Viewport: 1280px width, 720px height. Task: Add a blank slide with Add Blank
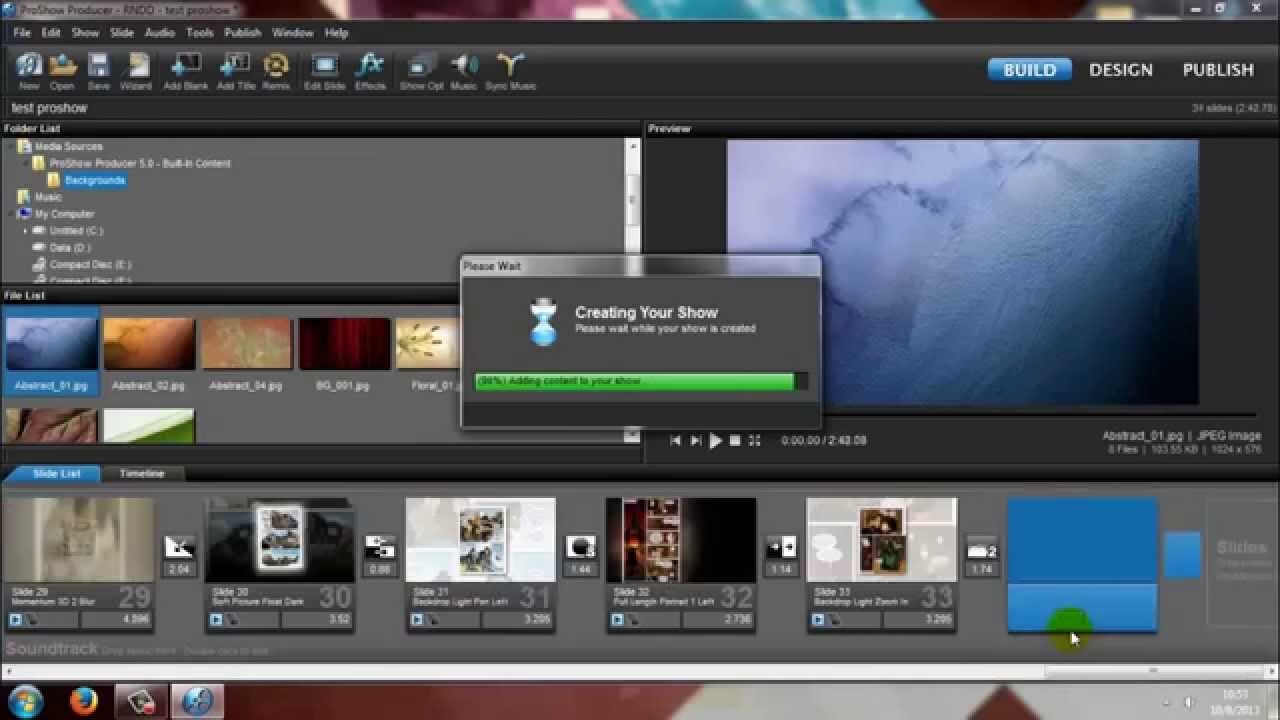click(x=185, y=70)
